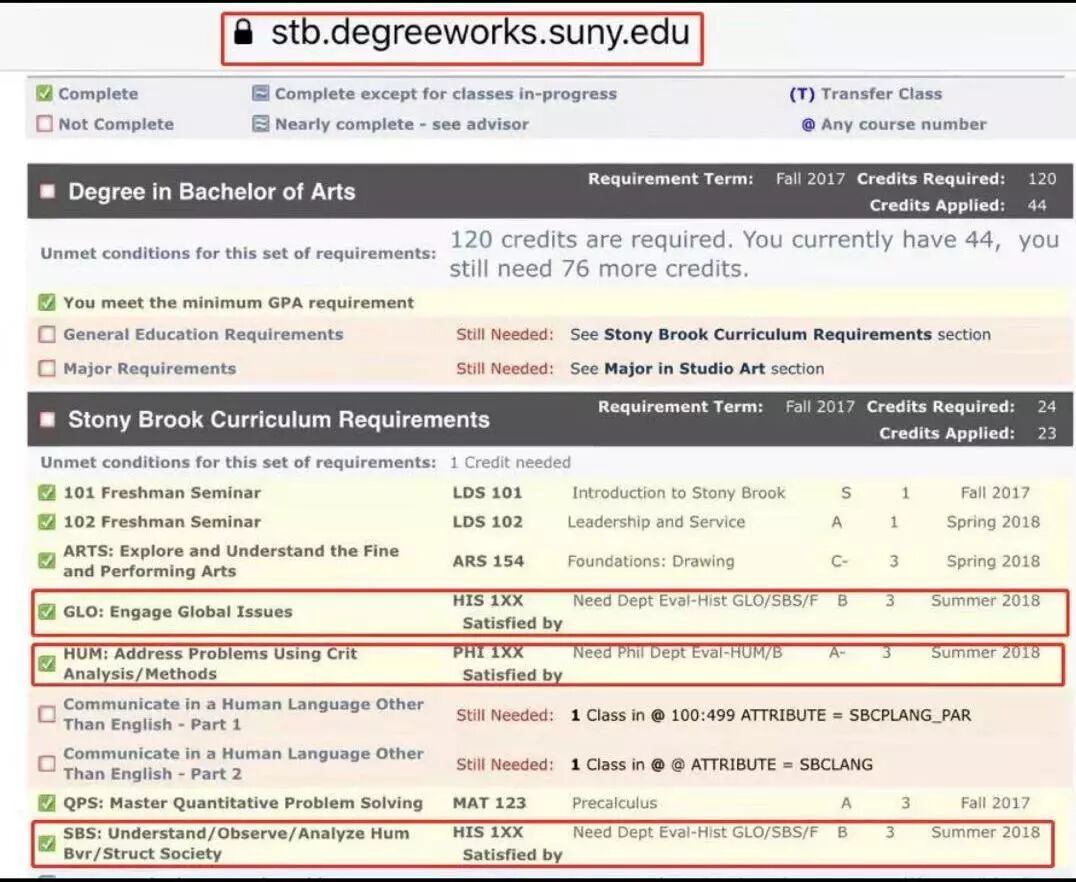Click the SBS Understand/Observe/Analyze checkbox
Viewport: 1076px width, 882px height.
pyautogui.click(x=47, y=844)
